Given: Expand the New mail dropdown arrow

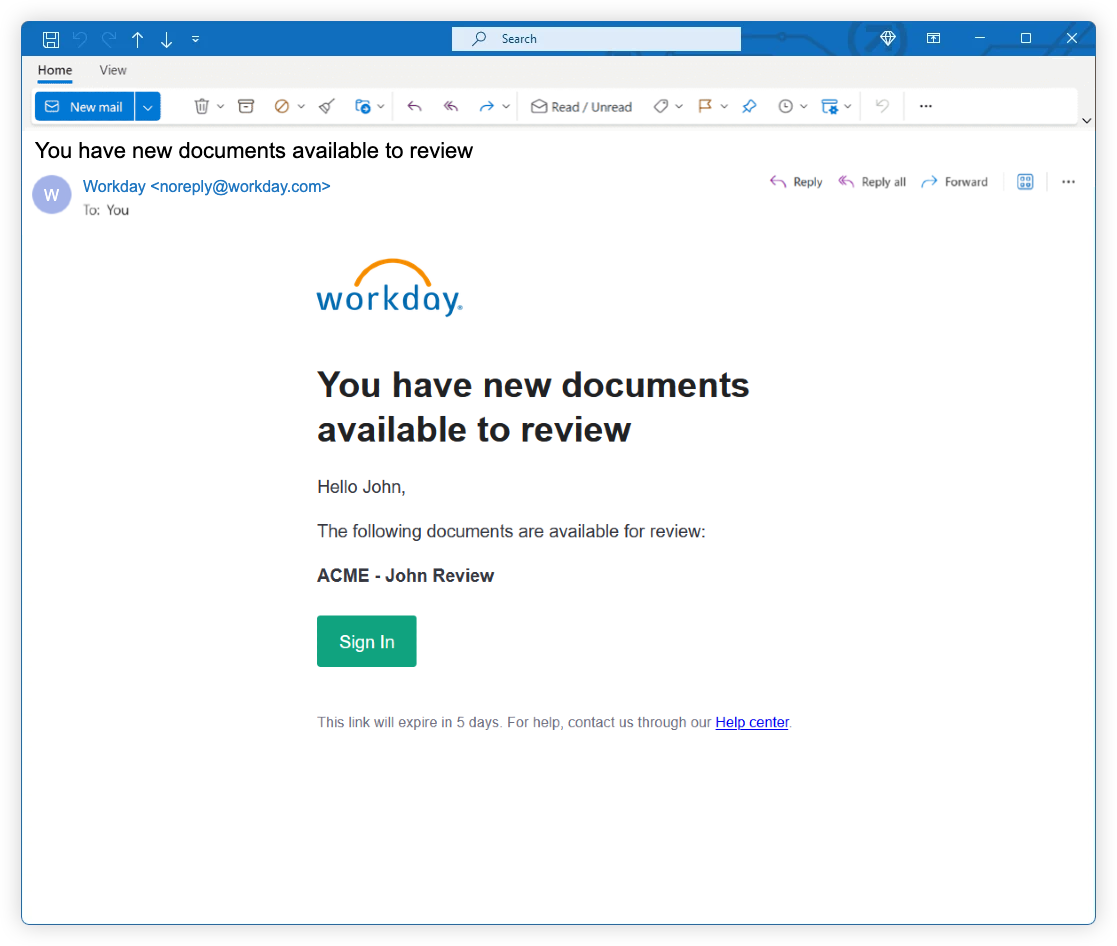Looking at the screenshot, I should 147,107.
